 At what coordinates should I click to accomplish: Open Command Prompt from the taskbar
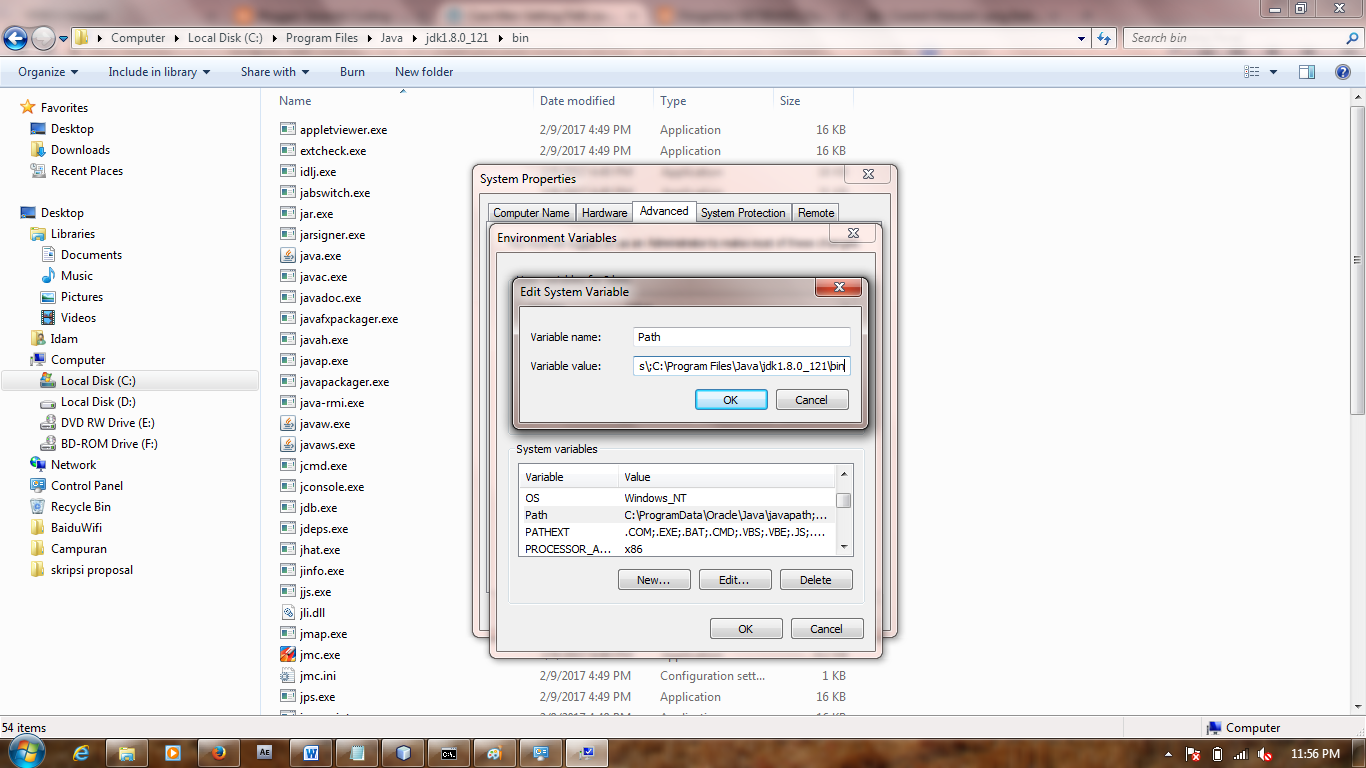click(x=449, y=752)
